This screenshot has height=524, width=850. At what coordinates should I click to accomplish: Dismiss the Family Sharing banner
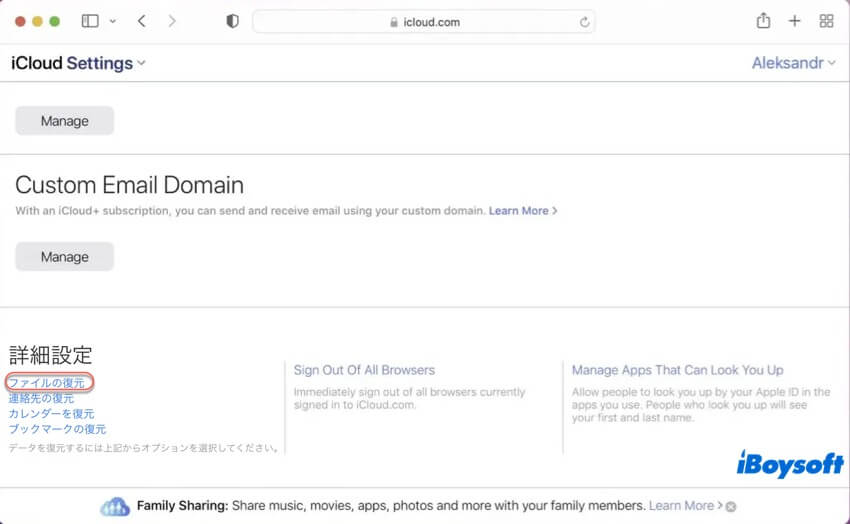(x=731, y=507)
